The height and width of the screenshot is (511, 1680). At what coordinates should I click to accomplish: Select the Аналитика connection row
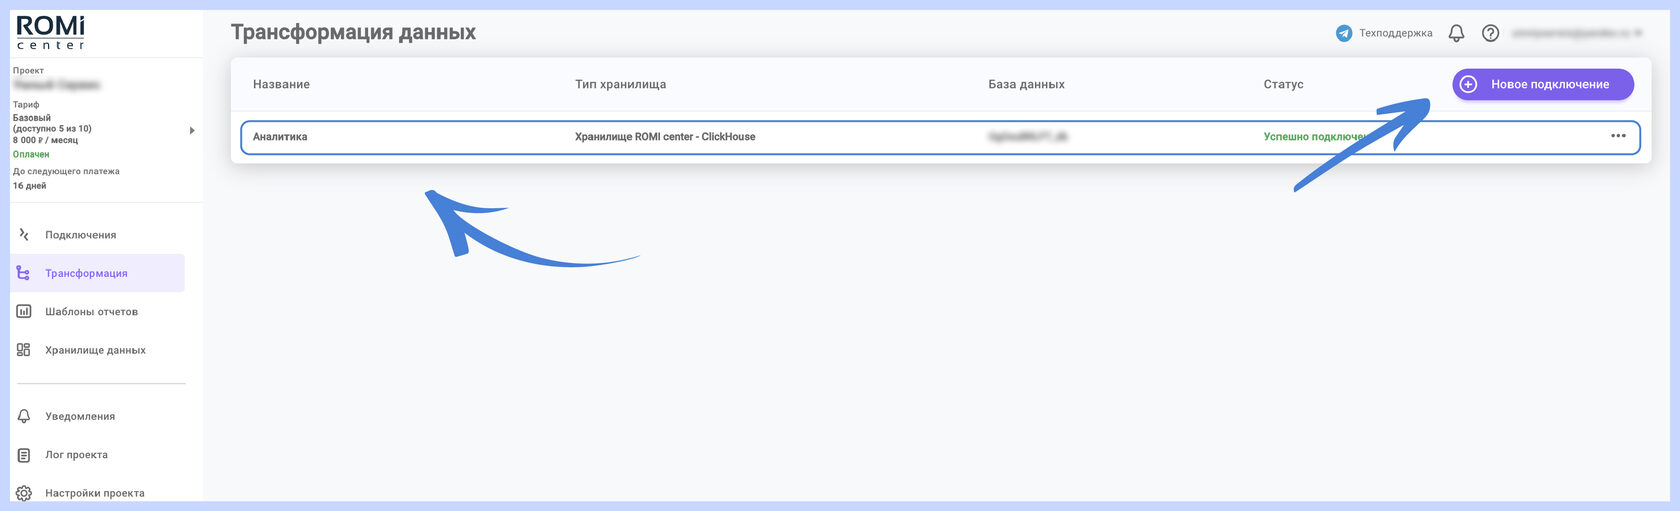coord(940,137)
